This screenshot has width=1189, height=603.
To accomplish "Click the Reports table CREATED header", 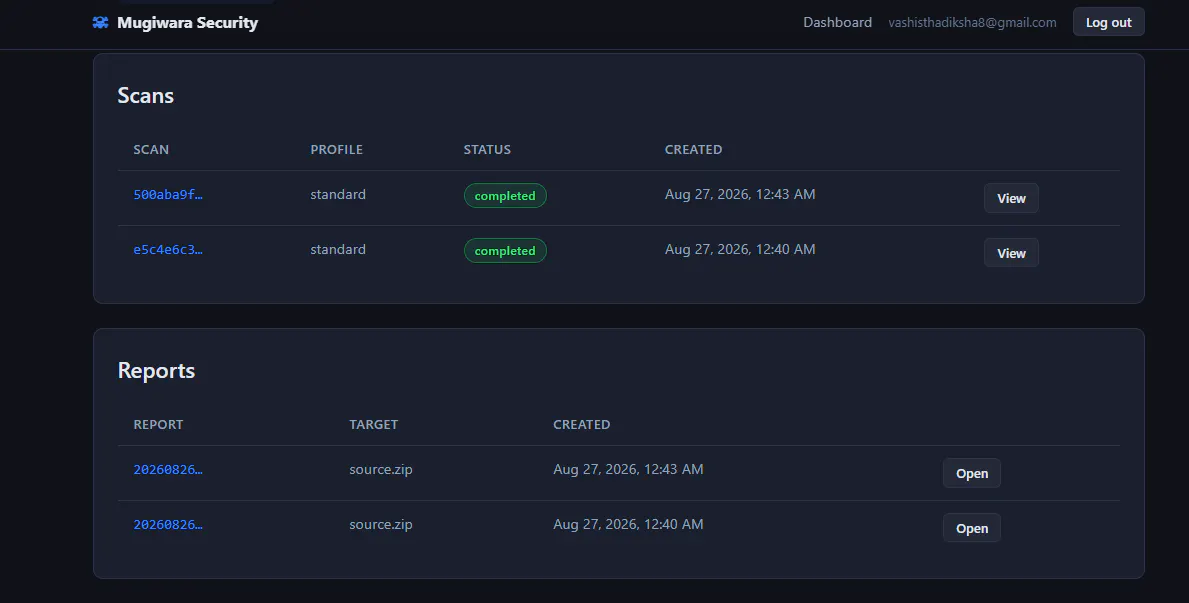I will [x=581, y=425].
